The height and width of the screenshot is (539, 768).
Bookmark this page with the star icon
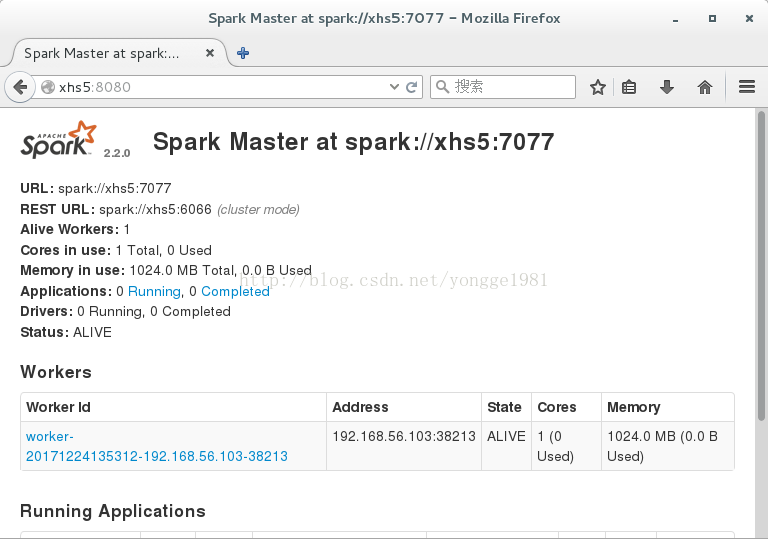coord(598,87)
